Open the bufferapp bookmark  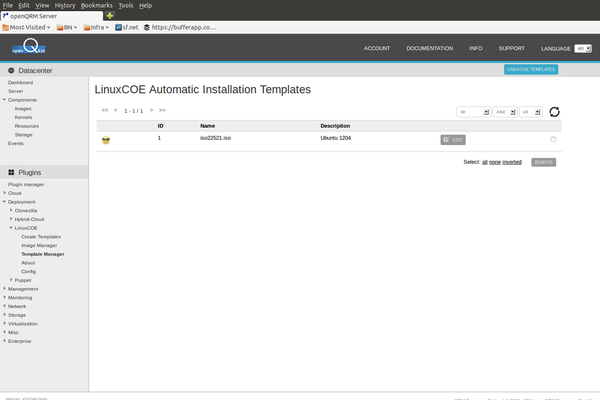point(180,27)
